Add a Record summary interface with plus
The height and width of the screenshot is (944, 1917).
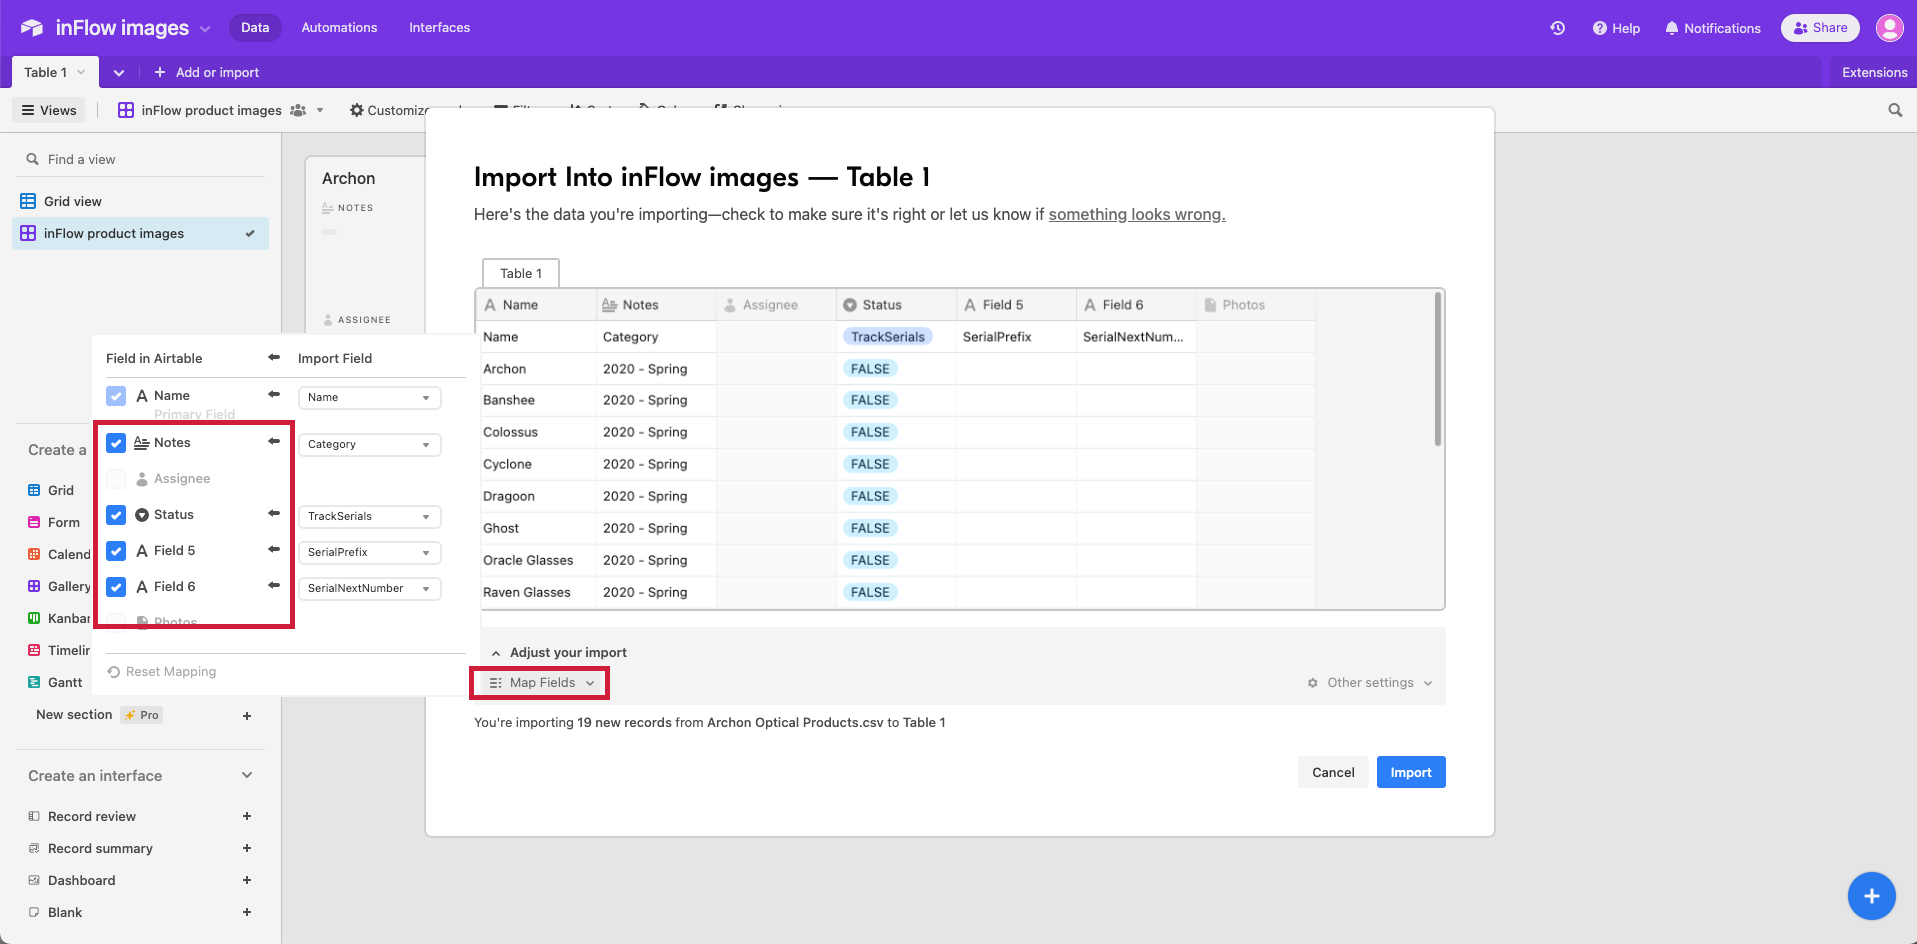point(247,848)
